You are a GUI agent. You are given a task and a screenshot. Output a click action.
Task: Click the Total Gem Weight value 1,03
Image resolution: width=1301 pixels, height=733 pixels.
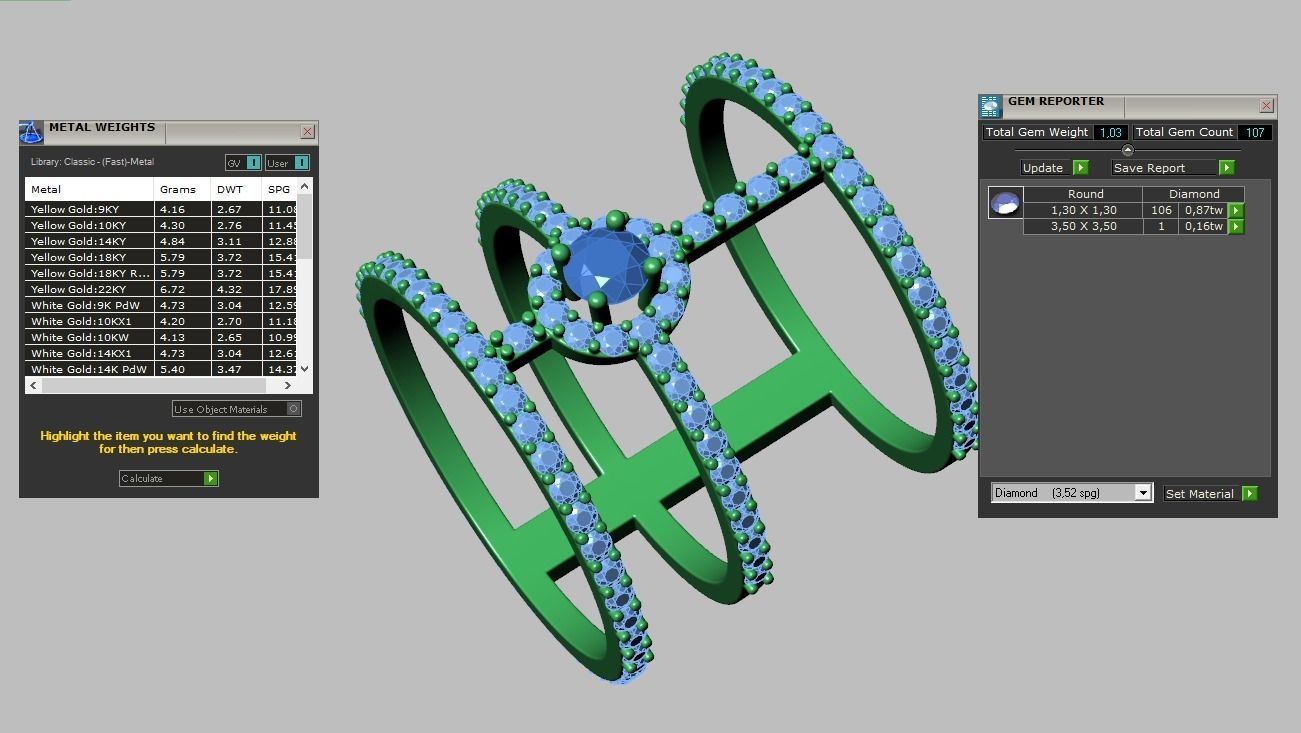click(1110, 132)
